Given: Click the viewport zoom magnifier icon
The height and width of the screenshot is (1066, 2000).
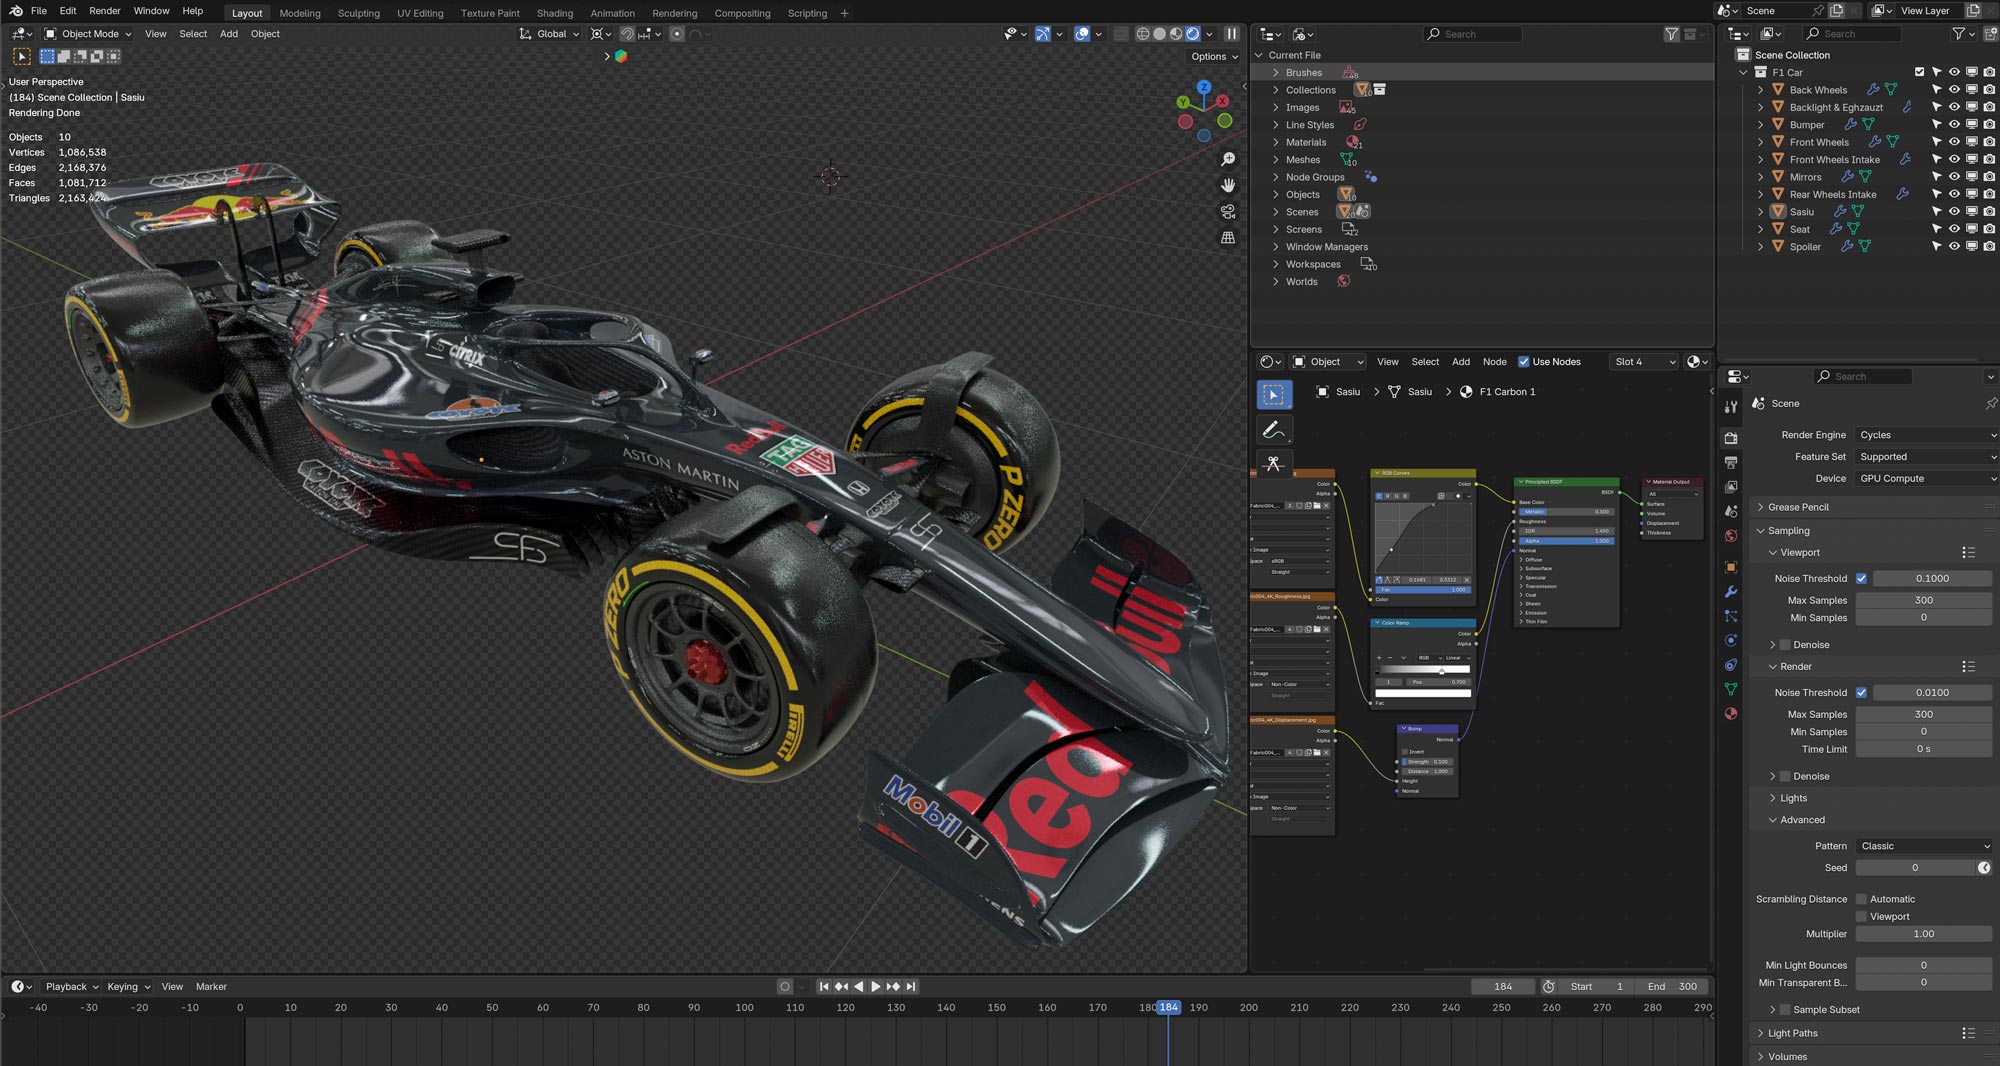Looking at the screenshot, I should coord(1228,160).
